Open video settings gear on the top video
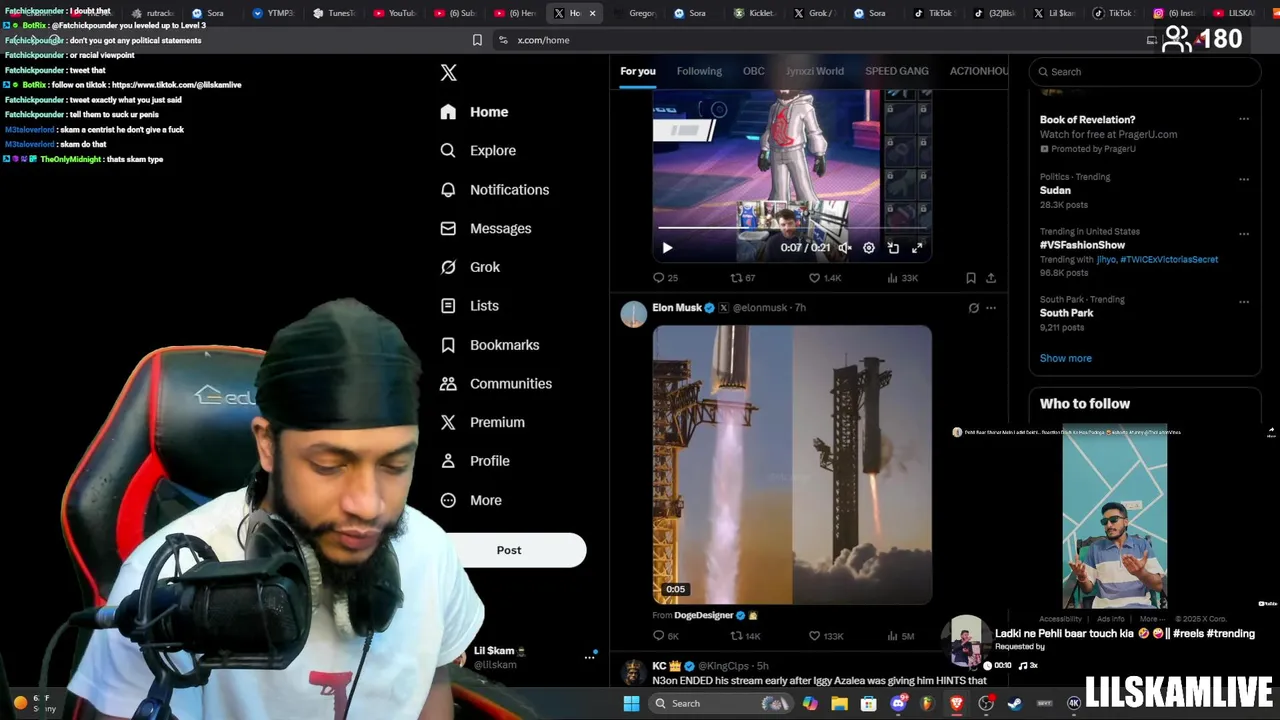 (869, 248)
